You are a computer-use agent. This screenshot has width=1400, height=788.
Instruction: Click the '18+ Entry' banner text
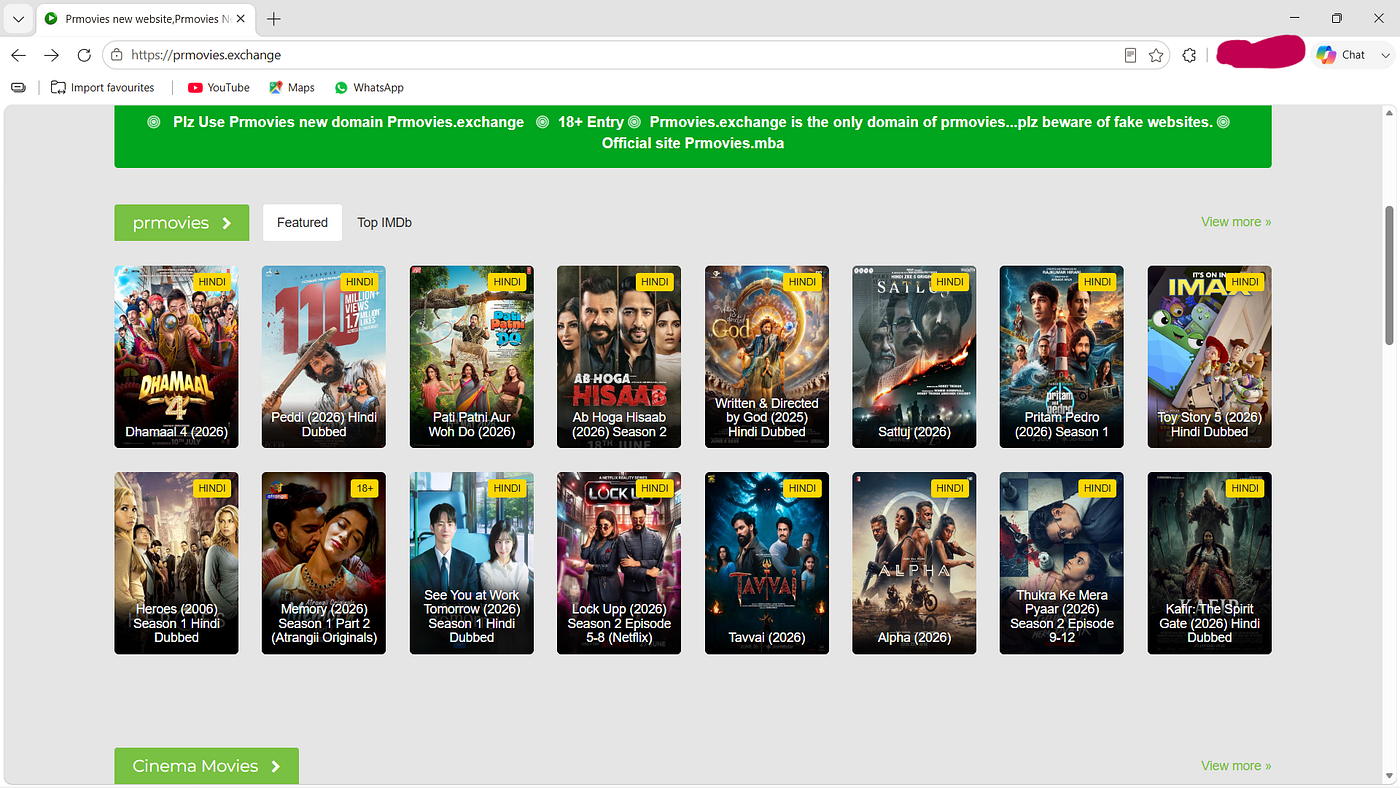click(x=591, y=122)
